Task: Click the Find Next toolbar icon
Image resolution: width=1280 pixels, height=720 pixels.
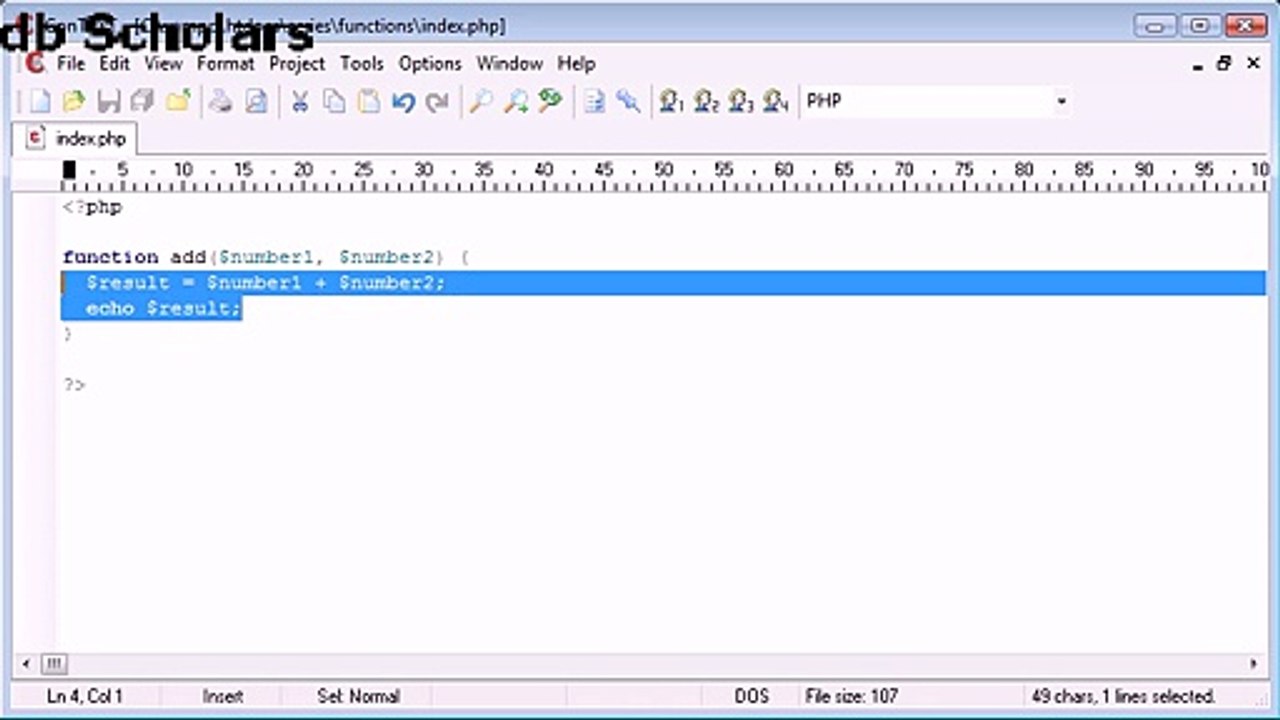Action: [x=516, y=101]
